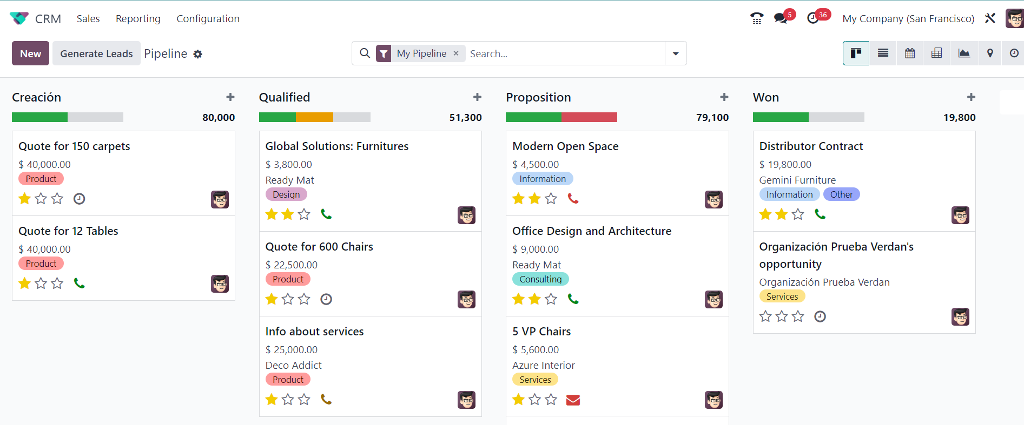Click the New button
1024x425 pixels.
[31, 54]
